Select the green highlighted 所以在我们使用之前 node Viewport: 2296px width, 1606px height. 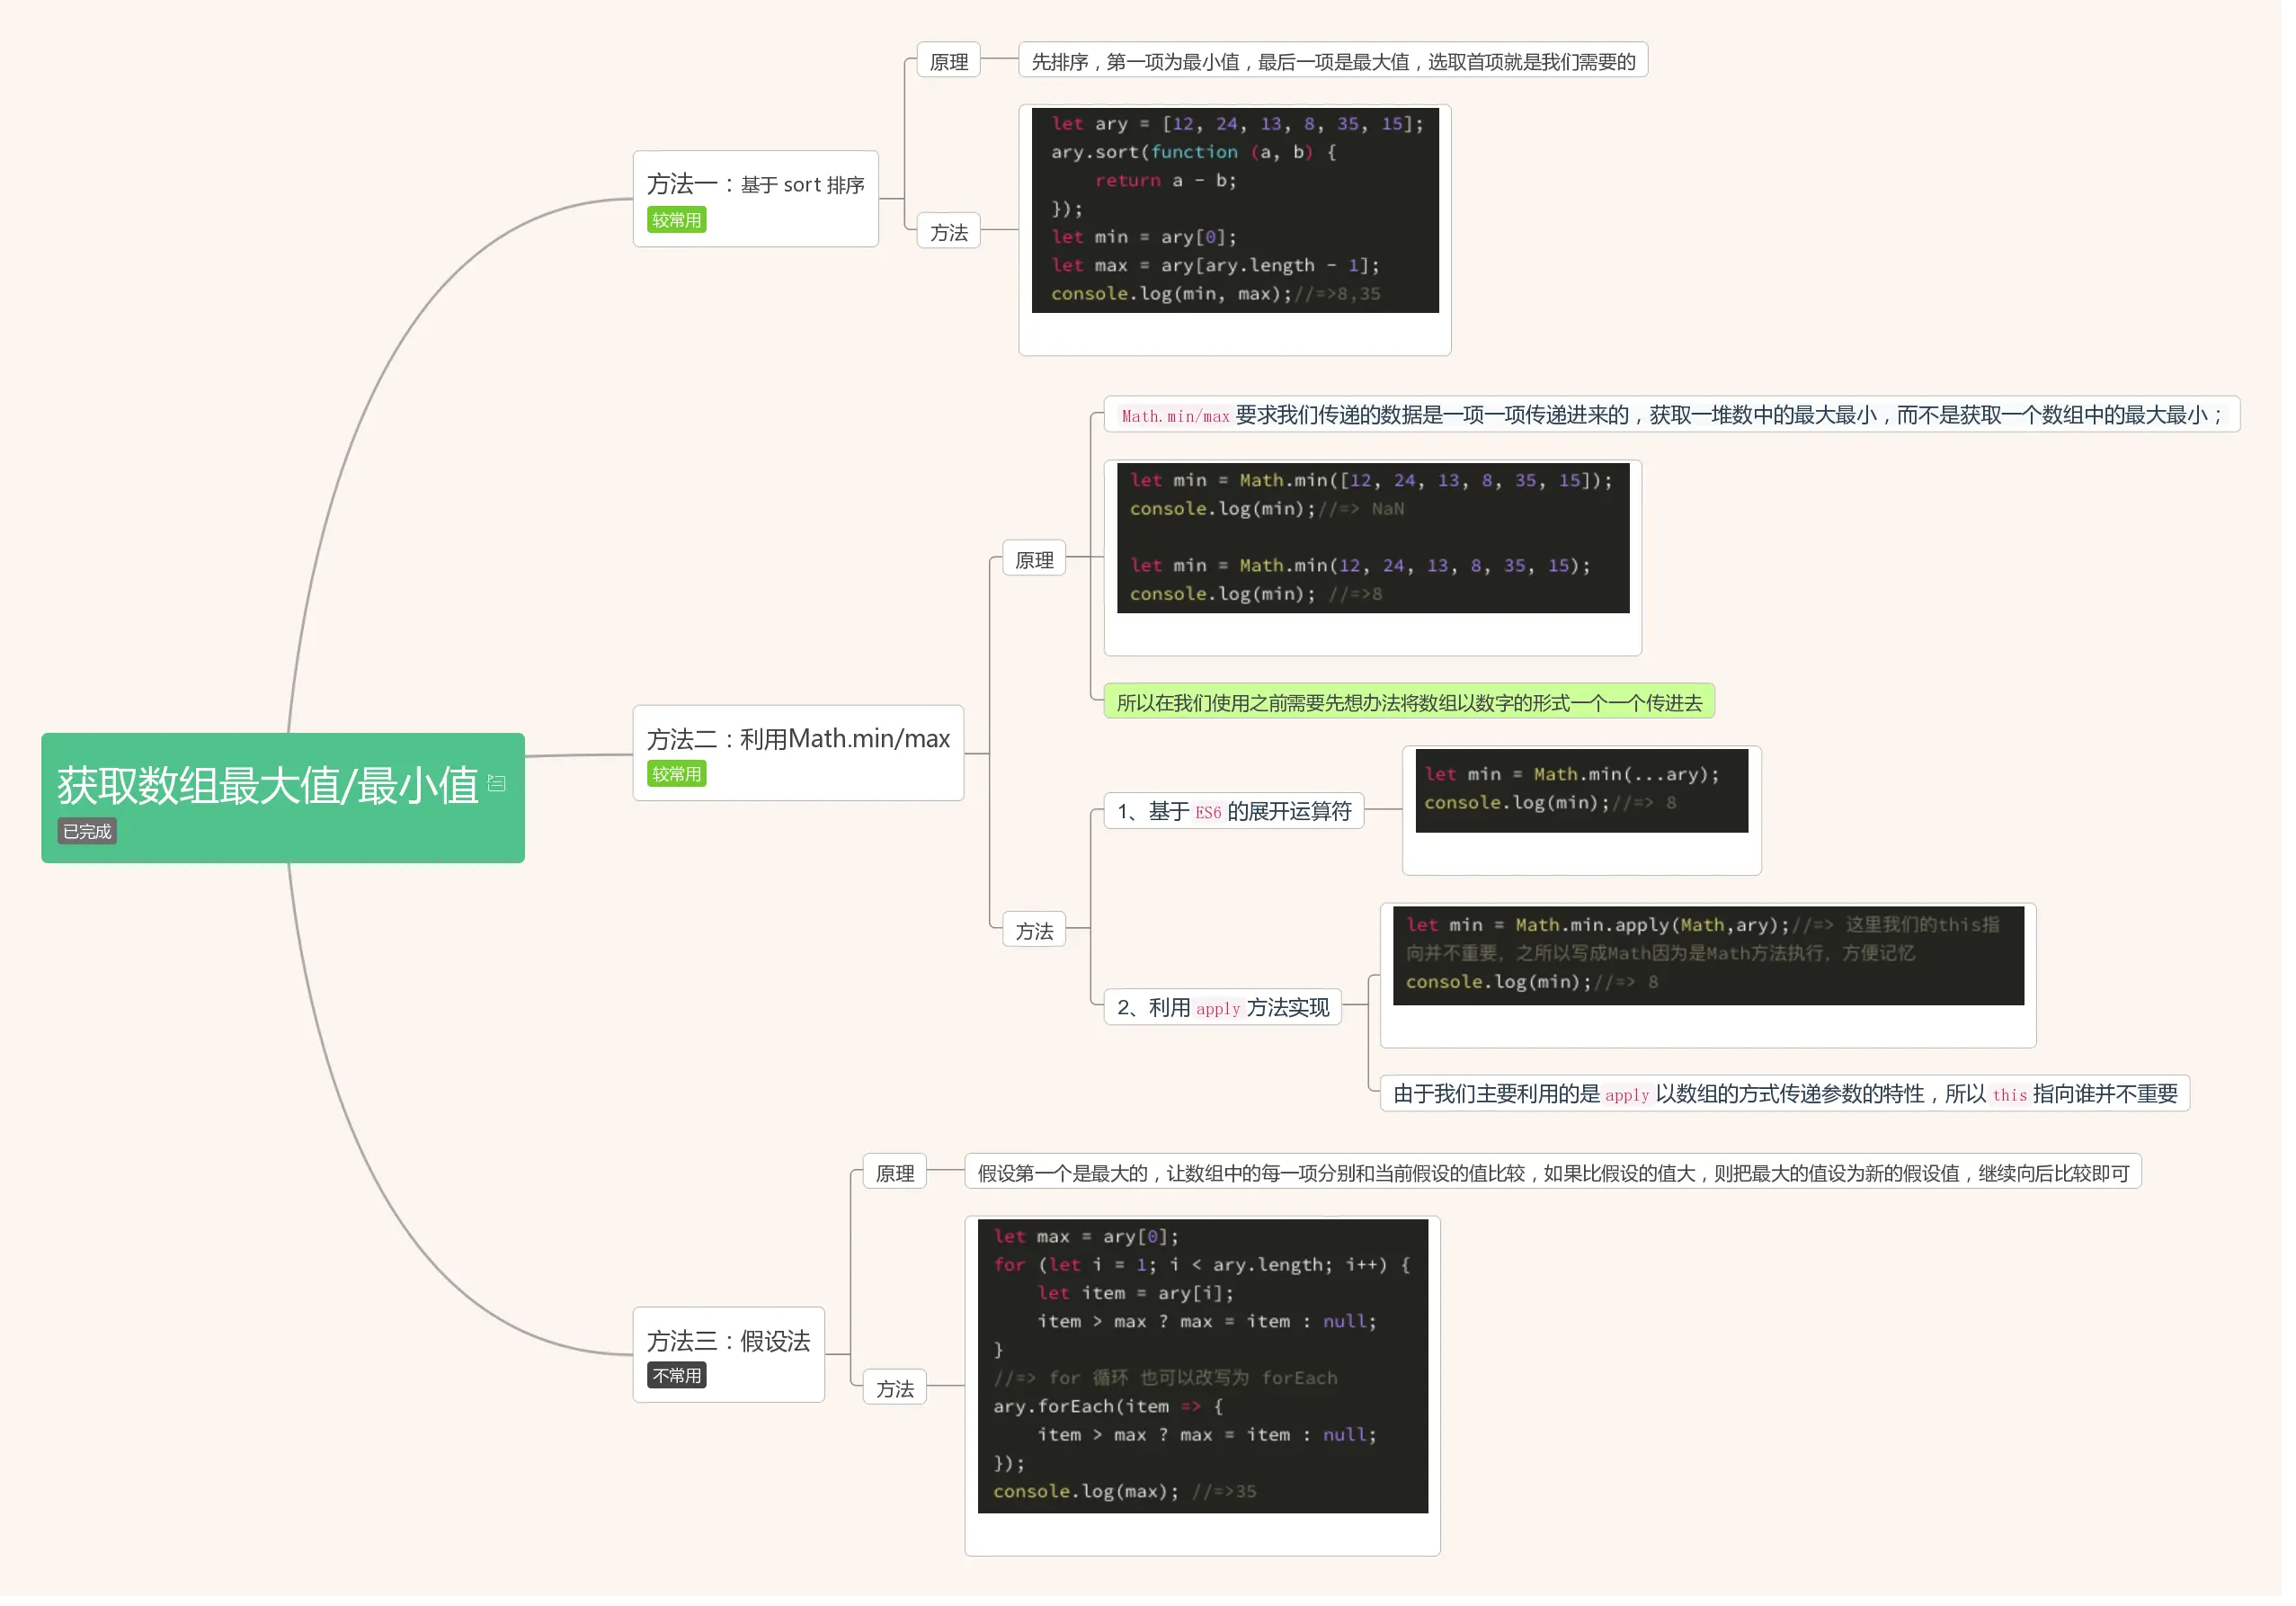[1408, 703]
